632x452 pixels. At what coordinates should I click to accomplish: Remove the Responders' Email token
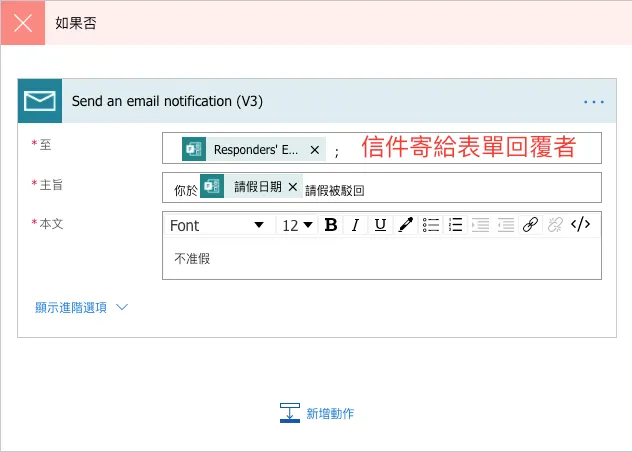315,150
